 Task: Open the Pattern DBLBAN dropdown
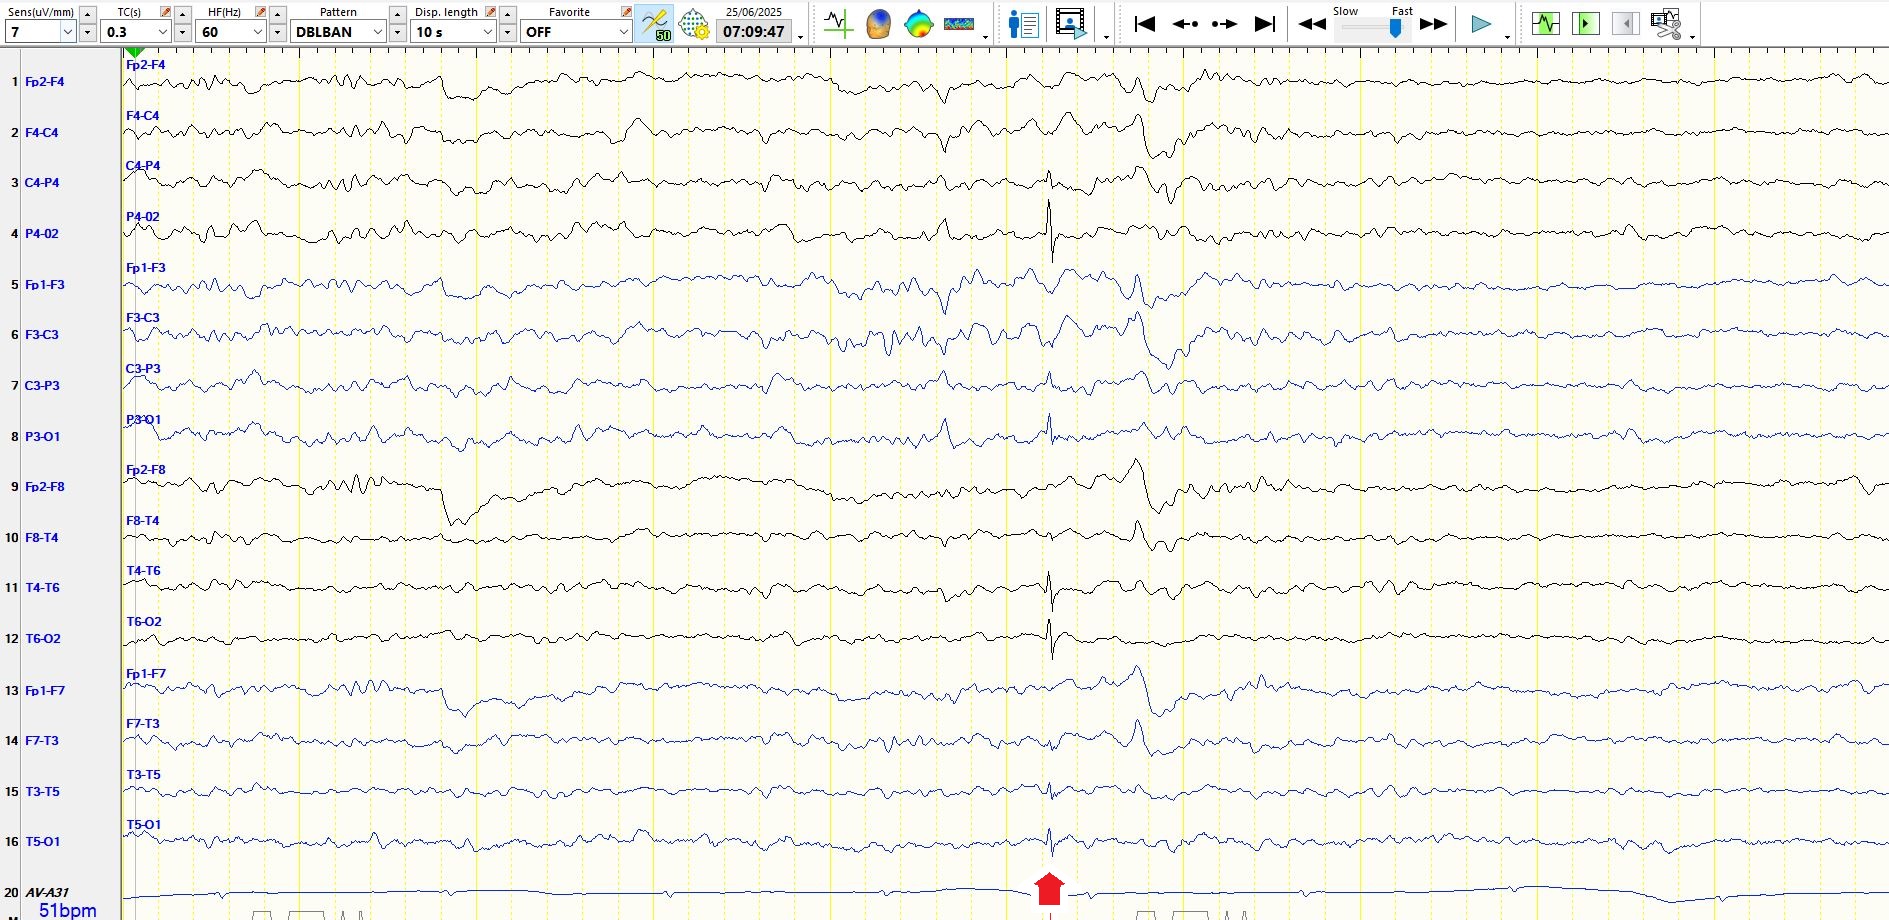(378, 32)
